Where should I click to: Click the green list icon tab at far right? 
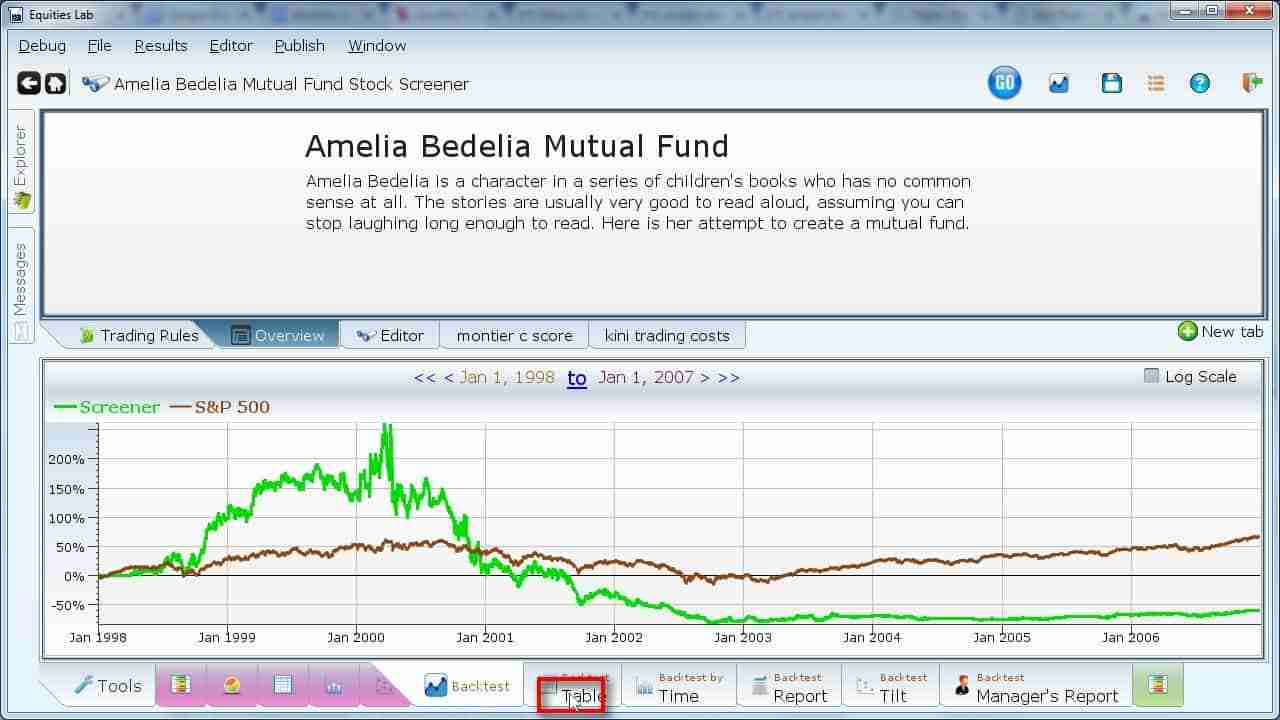1158,685
